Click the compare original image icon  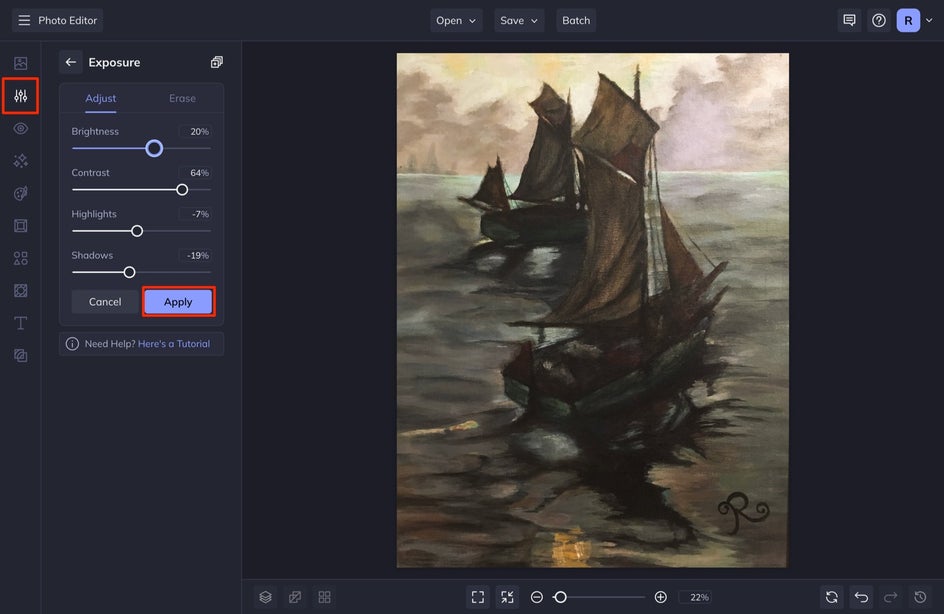(x=295, y=597)
